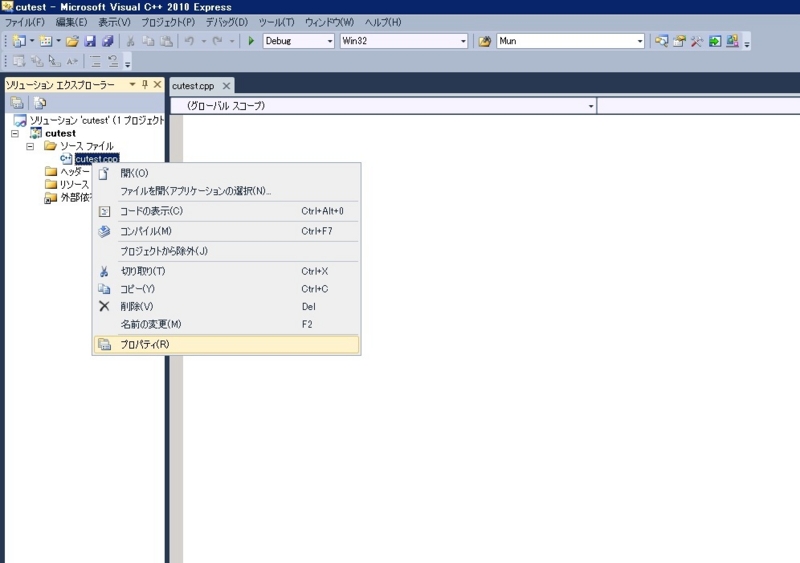Image resolution: width=800 pixels, height=563 pixels.
Task: Save the file with the floppy disk icon
Action: [90, 41]
